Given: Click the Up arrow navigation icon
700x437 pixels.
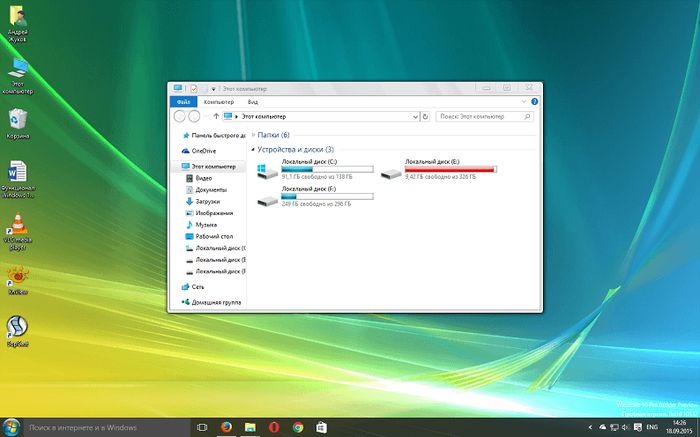Looking at the screenshot, I should coord(215,116).
